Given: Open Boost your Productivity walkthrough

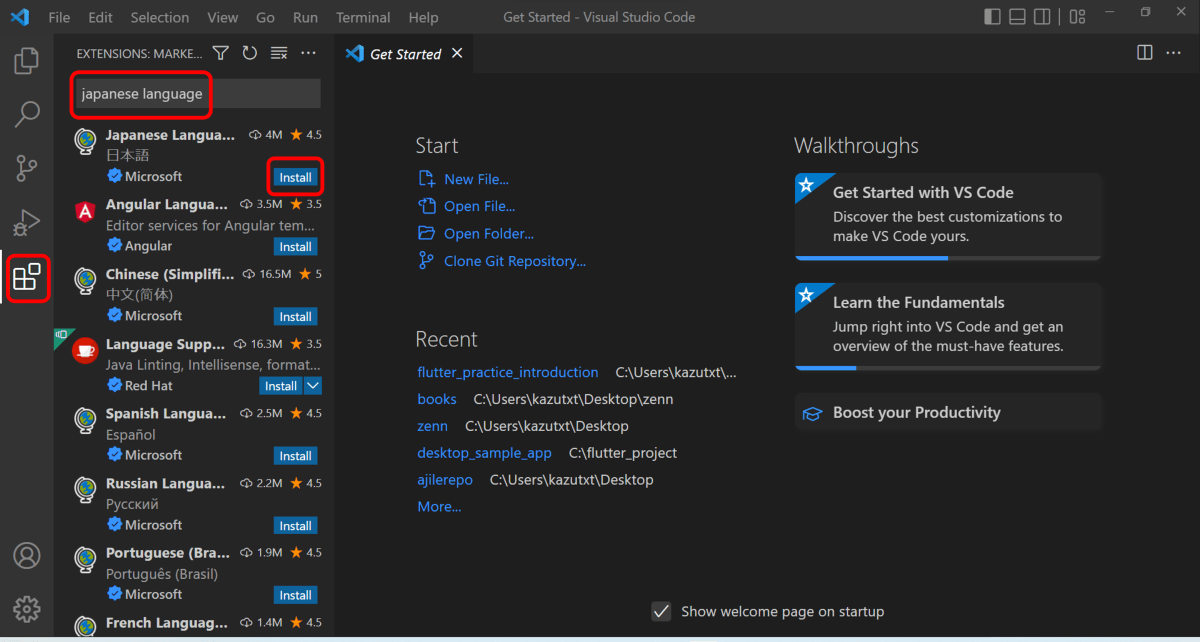Looking at the screenshot, I should [x=948, y=412].
